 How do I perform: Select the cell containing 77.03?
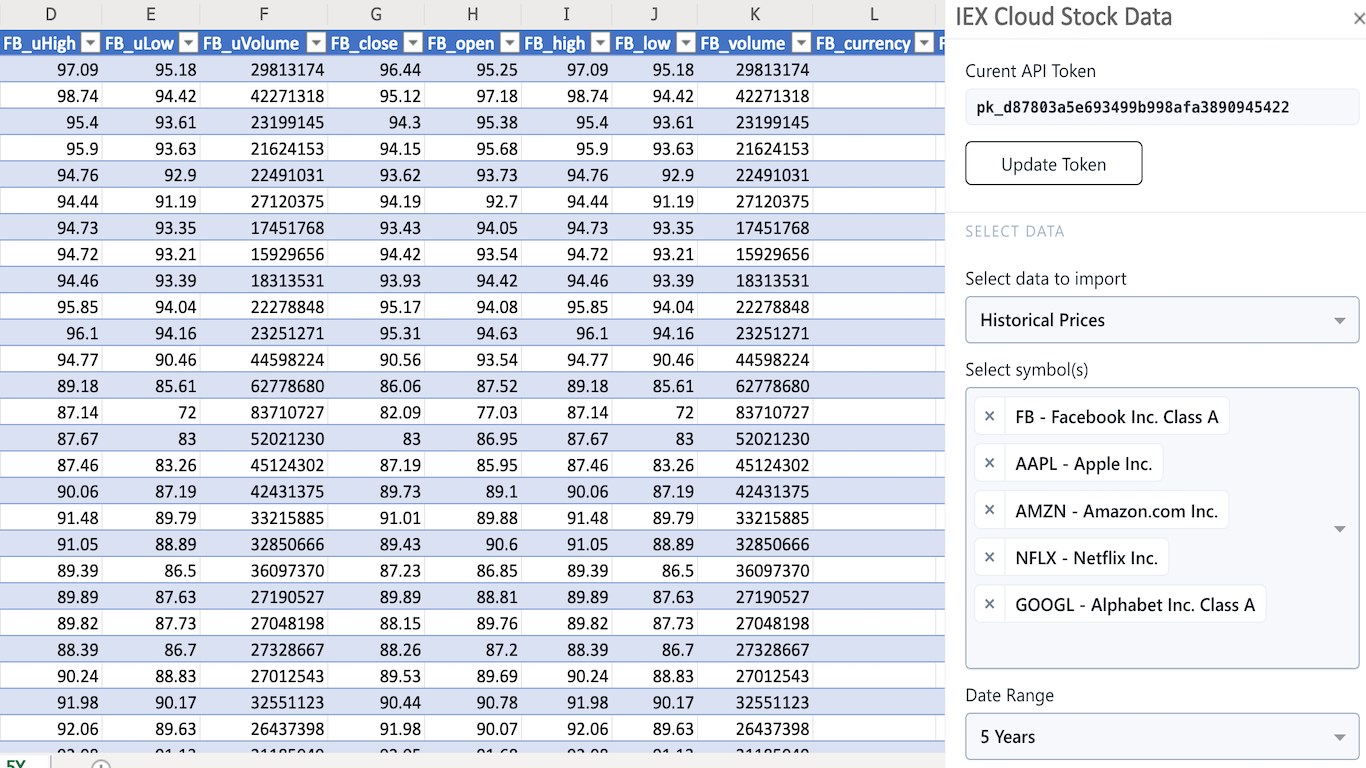point(472,412)
